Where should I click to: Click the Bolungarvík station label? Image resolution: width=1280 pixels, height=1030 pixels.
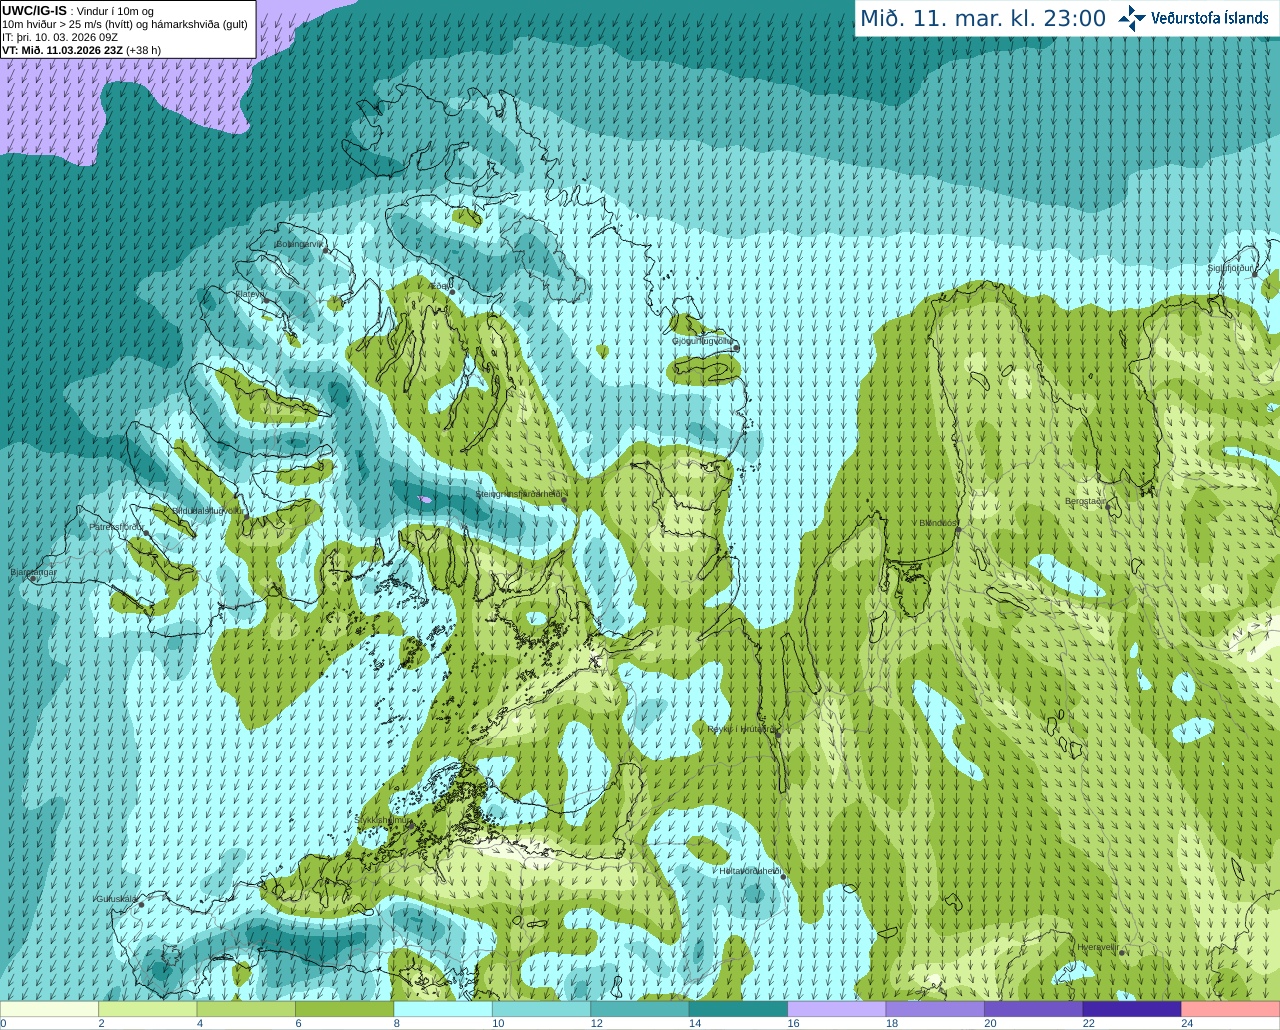click(x=299, y=243)
